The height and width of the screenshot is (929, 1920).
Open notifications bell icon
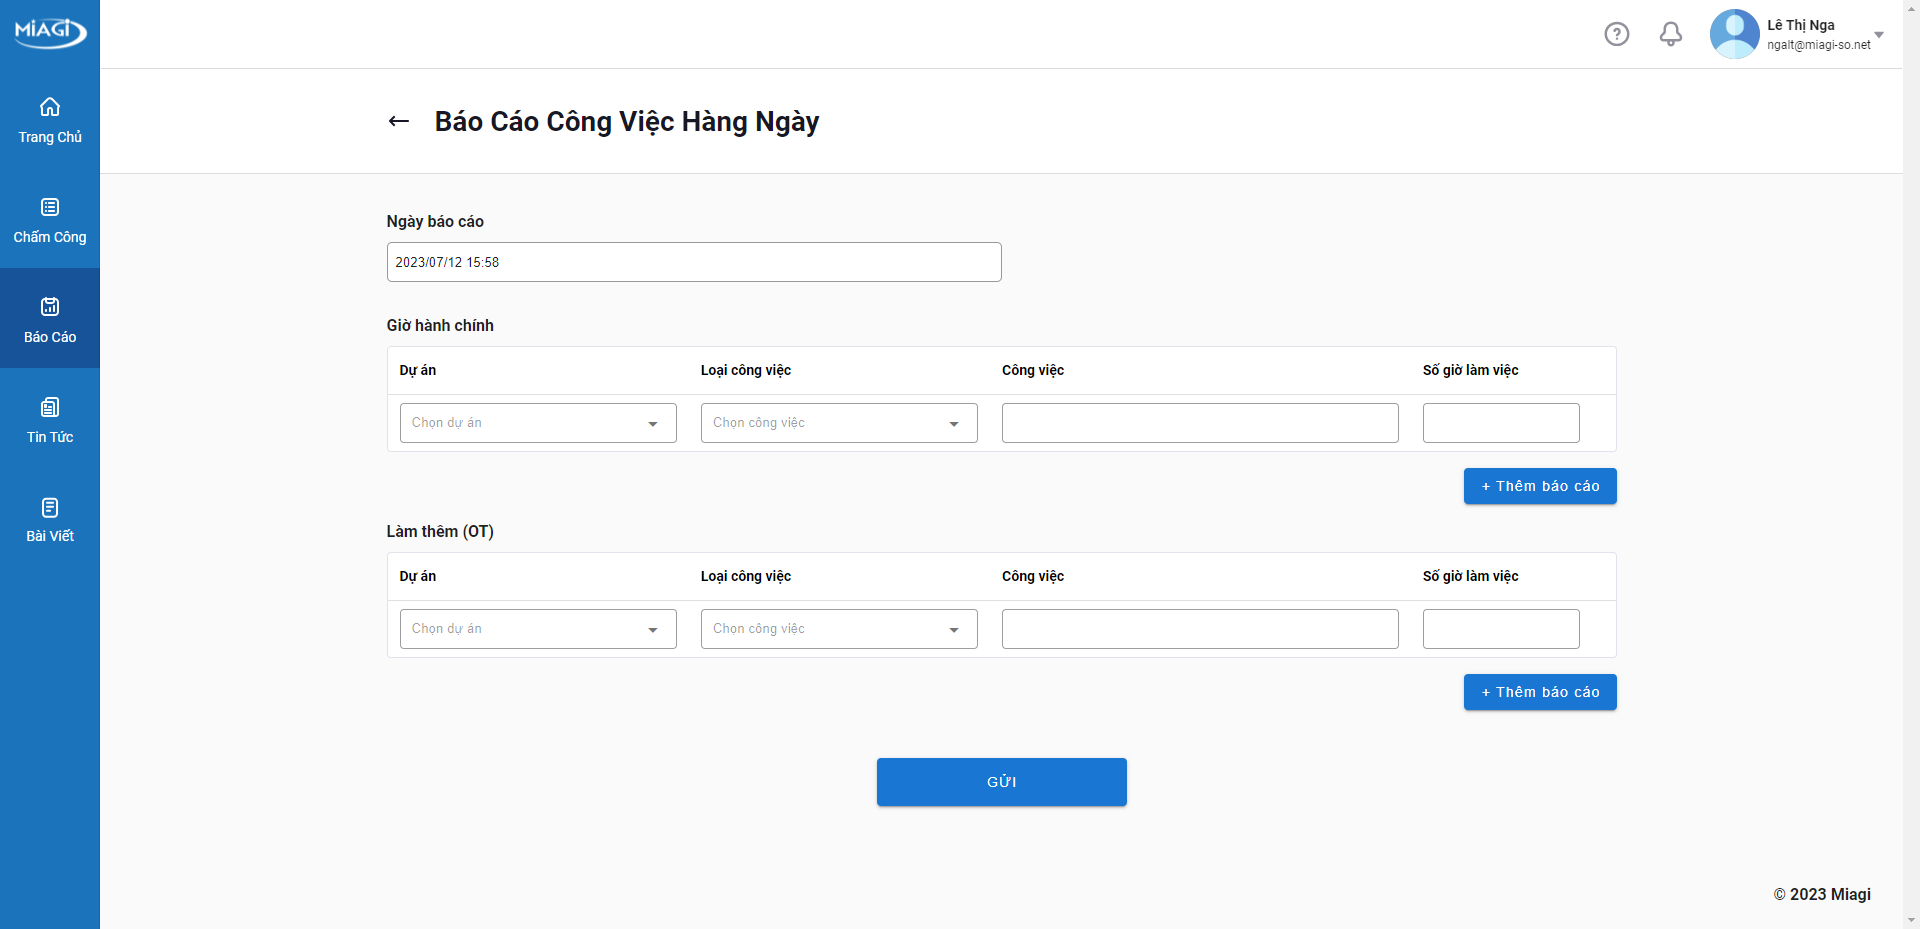click(x=1670, y=34)
